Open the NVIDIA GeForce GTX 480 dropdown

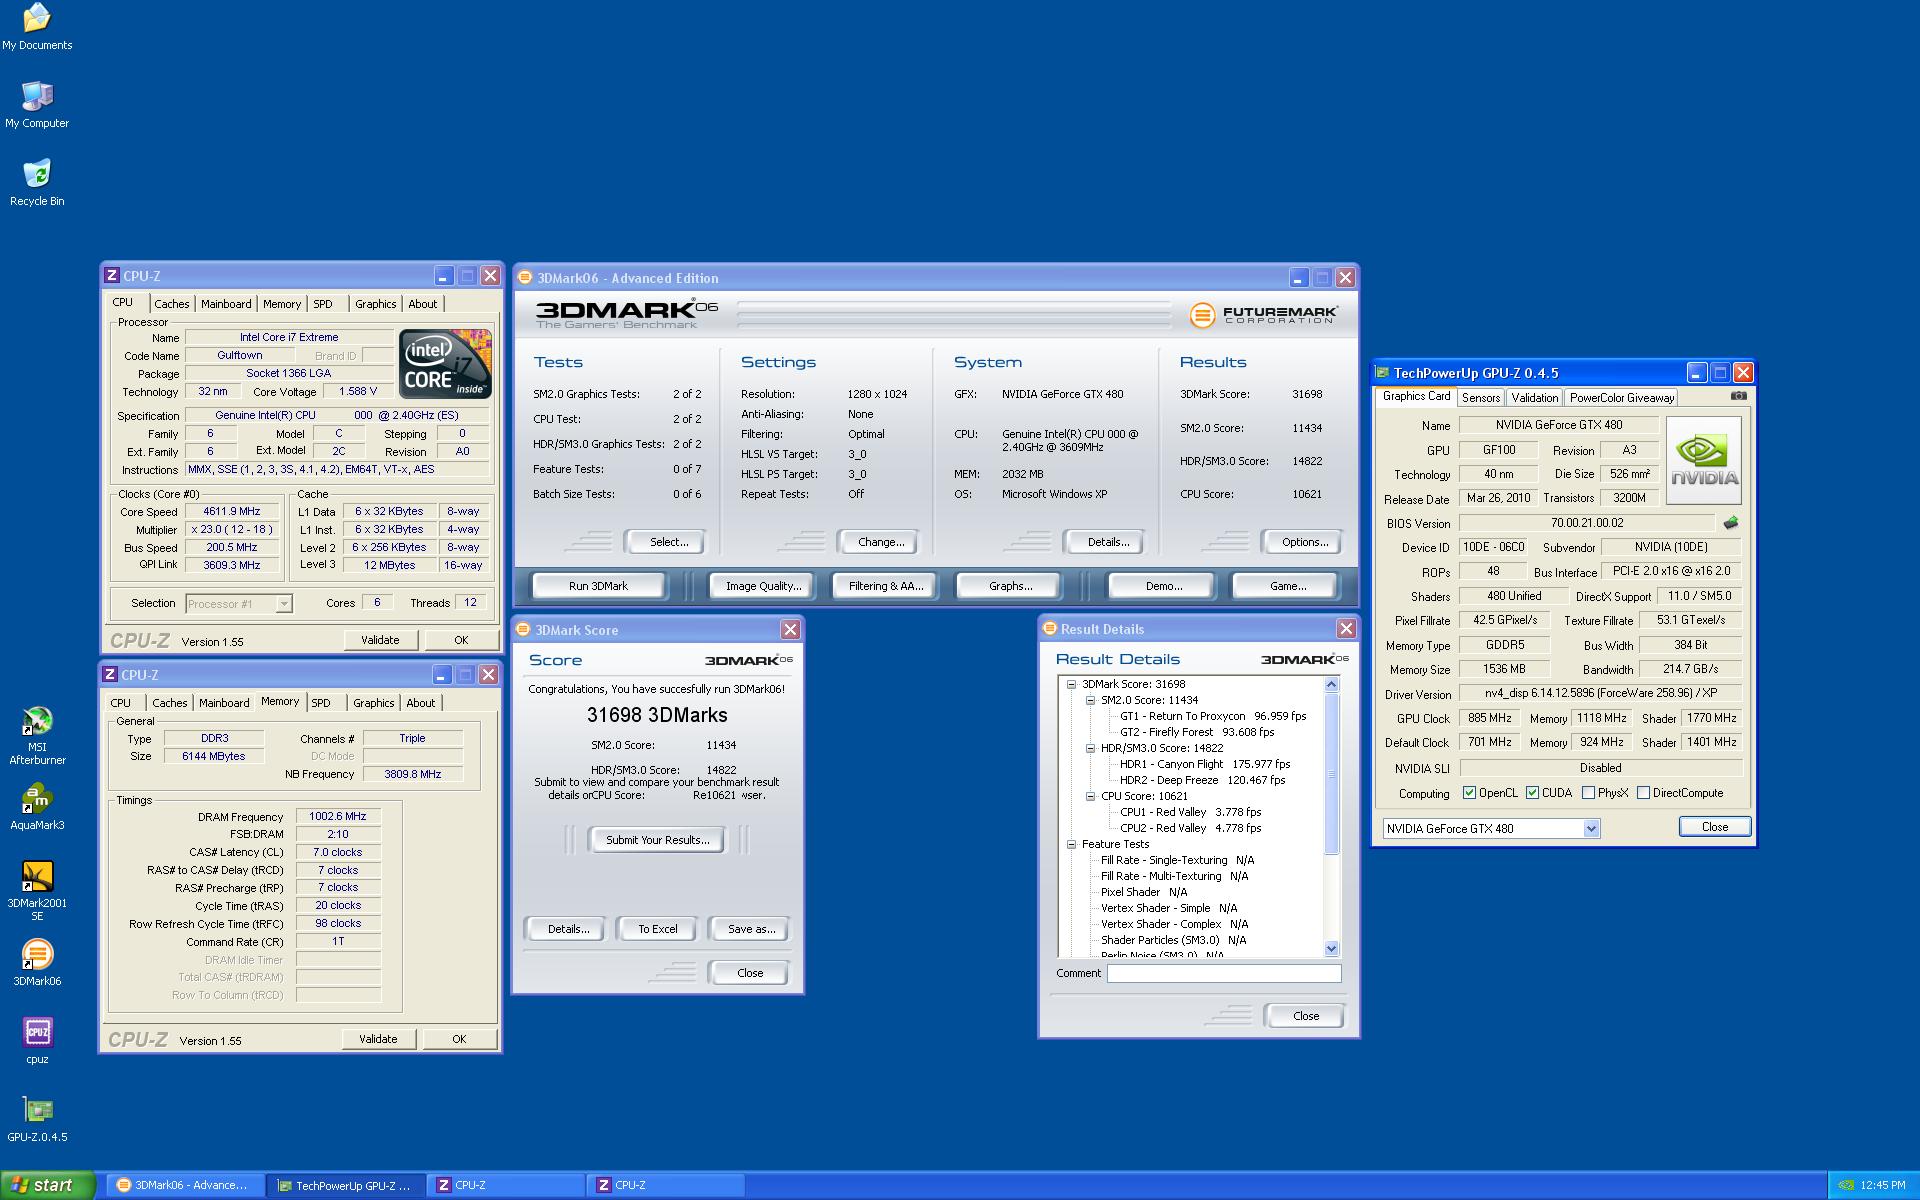(x=1592, y=829)
